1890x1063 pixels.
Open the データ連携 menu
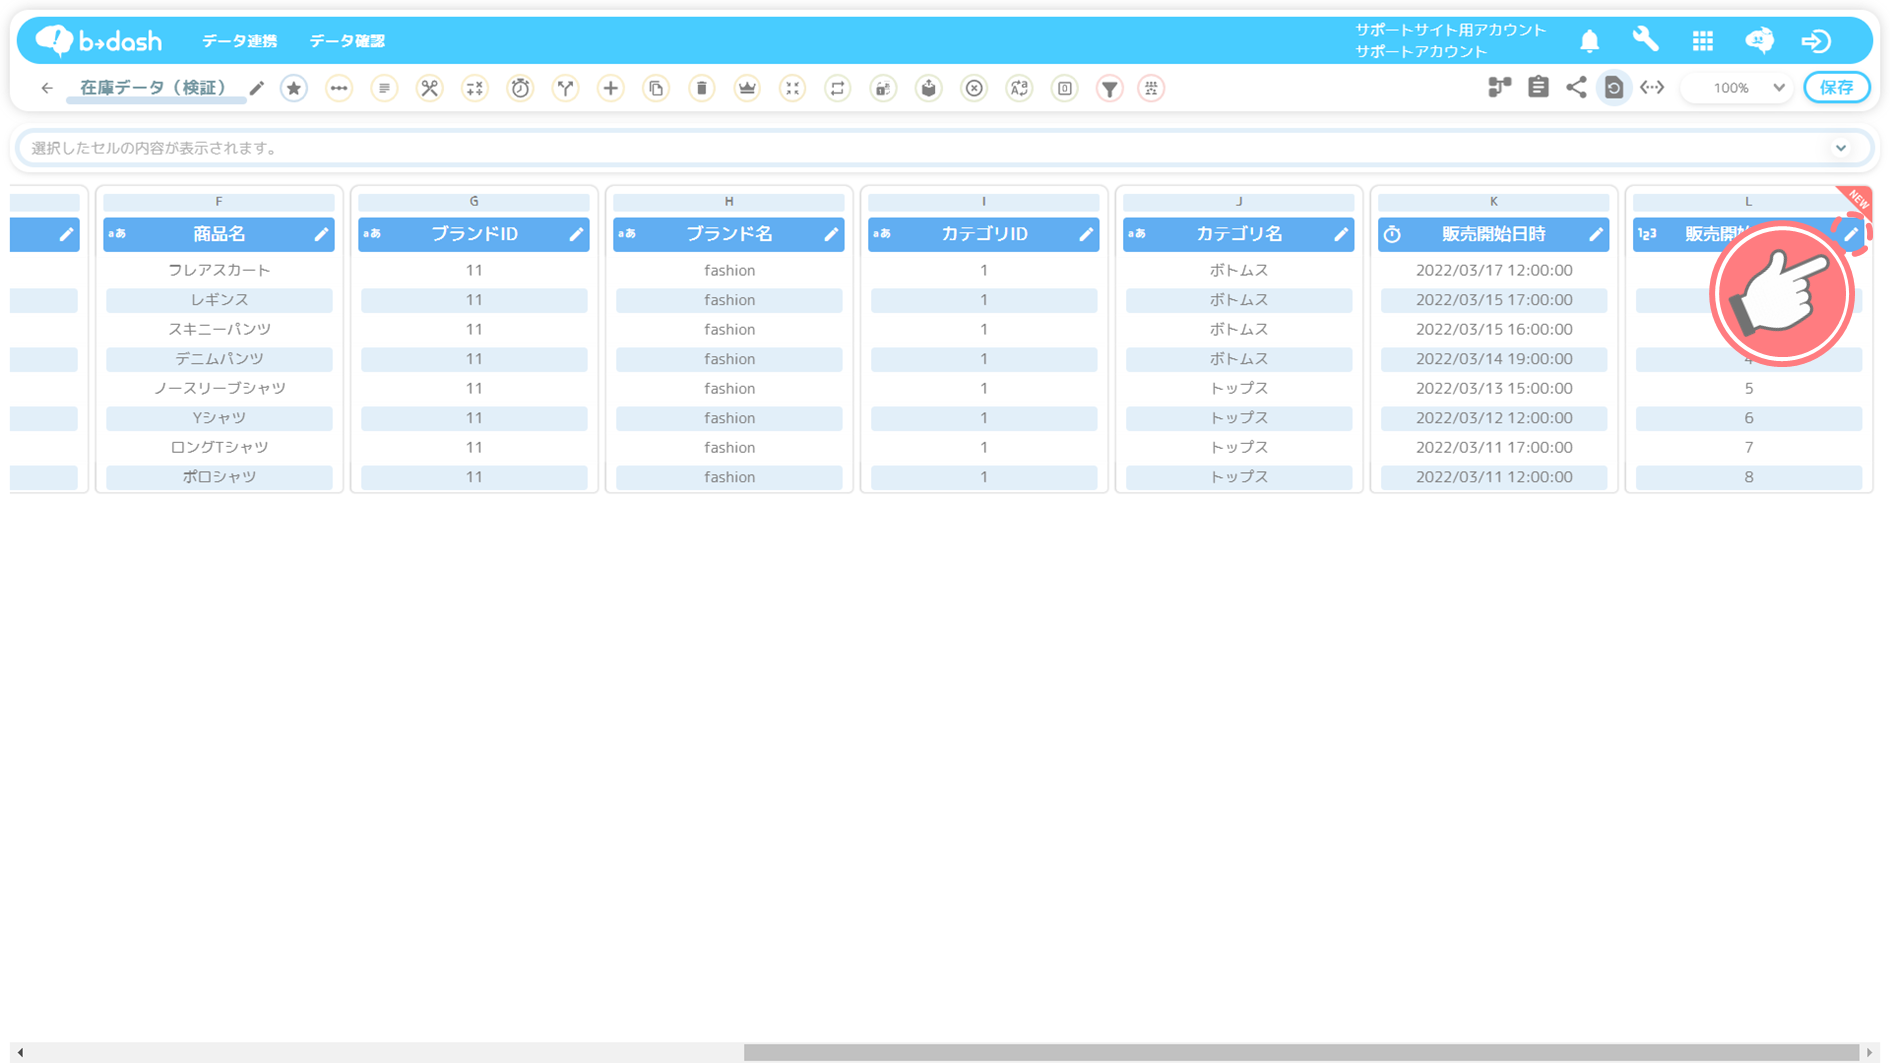(240, 41)
